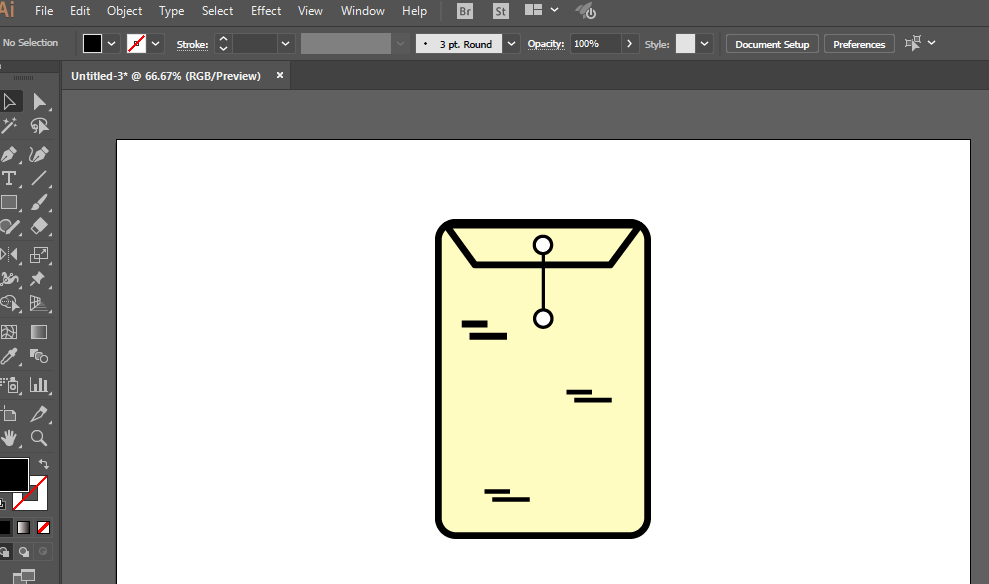
Task: Select the Direct Selection tool
Action: tap(39, 101)
